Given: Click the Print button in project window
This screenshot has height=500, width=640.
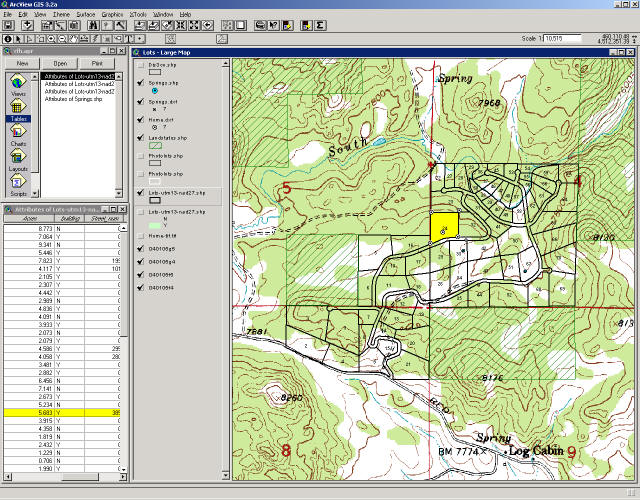Looking at the screenshot, I should pyautogui.click(x=97, y=64).
